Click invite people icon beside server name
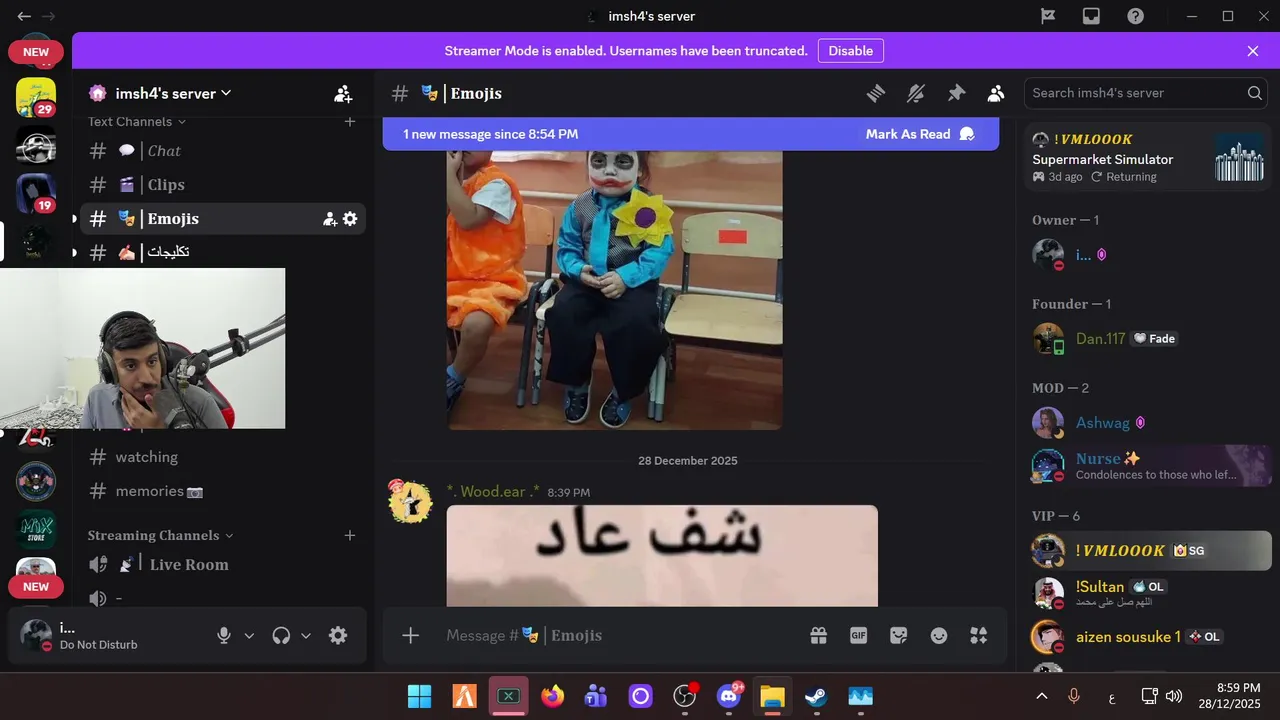Screen dimensions: 1280x720 pyautogui.click(x=343, y=94)
